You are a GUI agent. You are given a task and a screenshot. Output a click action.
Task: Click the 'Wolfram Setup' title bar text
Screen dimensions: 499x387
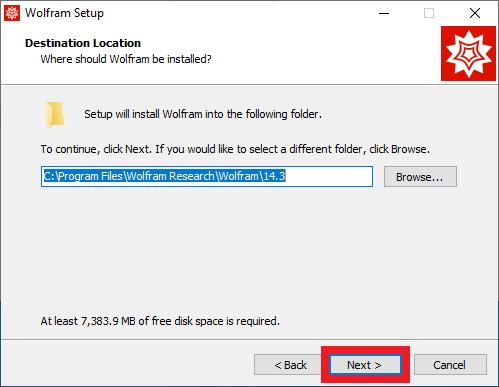click(64, 13)
